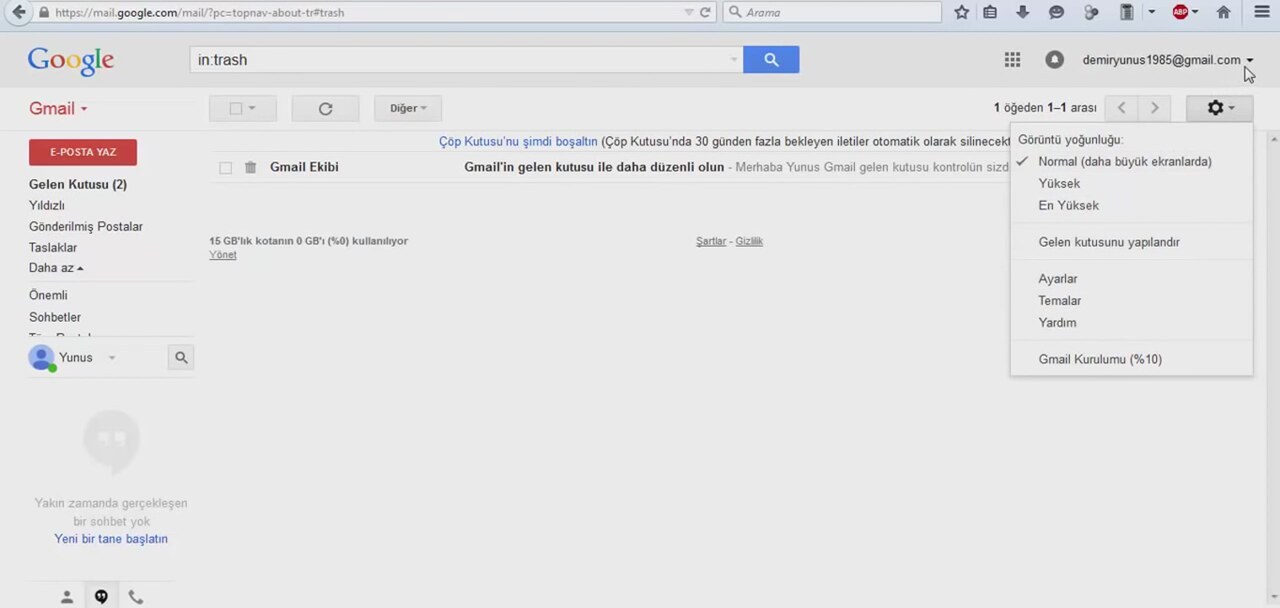Open the Şartlar link
This screenshot has height=608, width=1280.
tap(711, 241)
